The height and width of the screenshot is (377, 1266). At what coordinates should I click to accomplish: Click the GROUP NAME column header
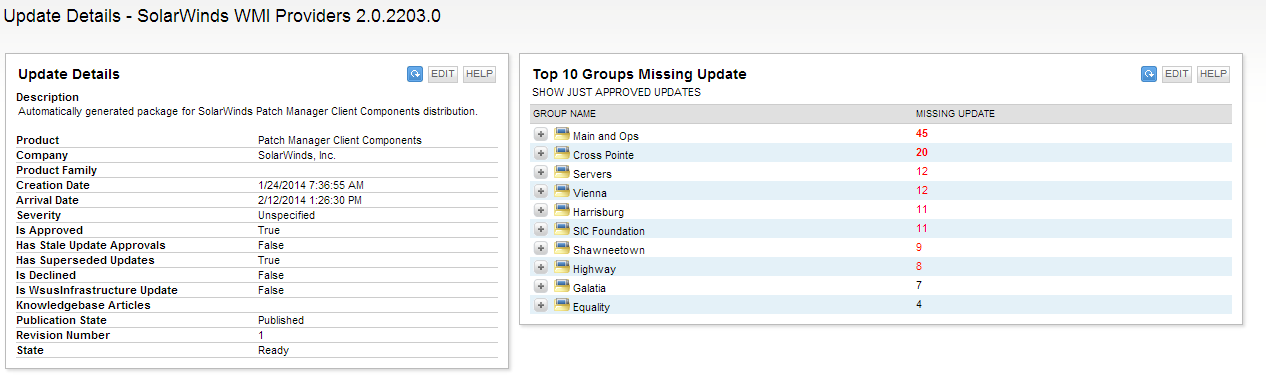(x=564, y=114)
